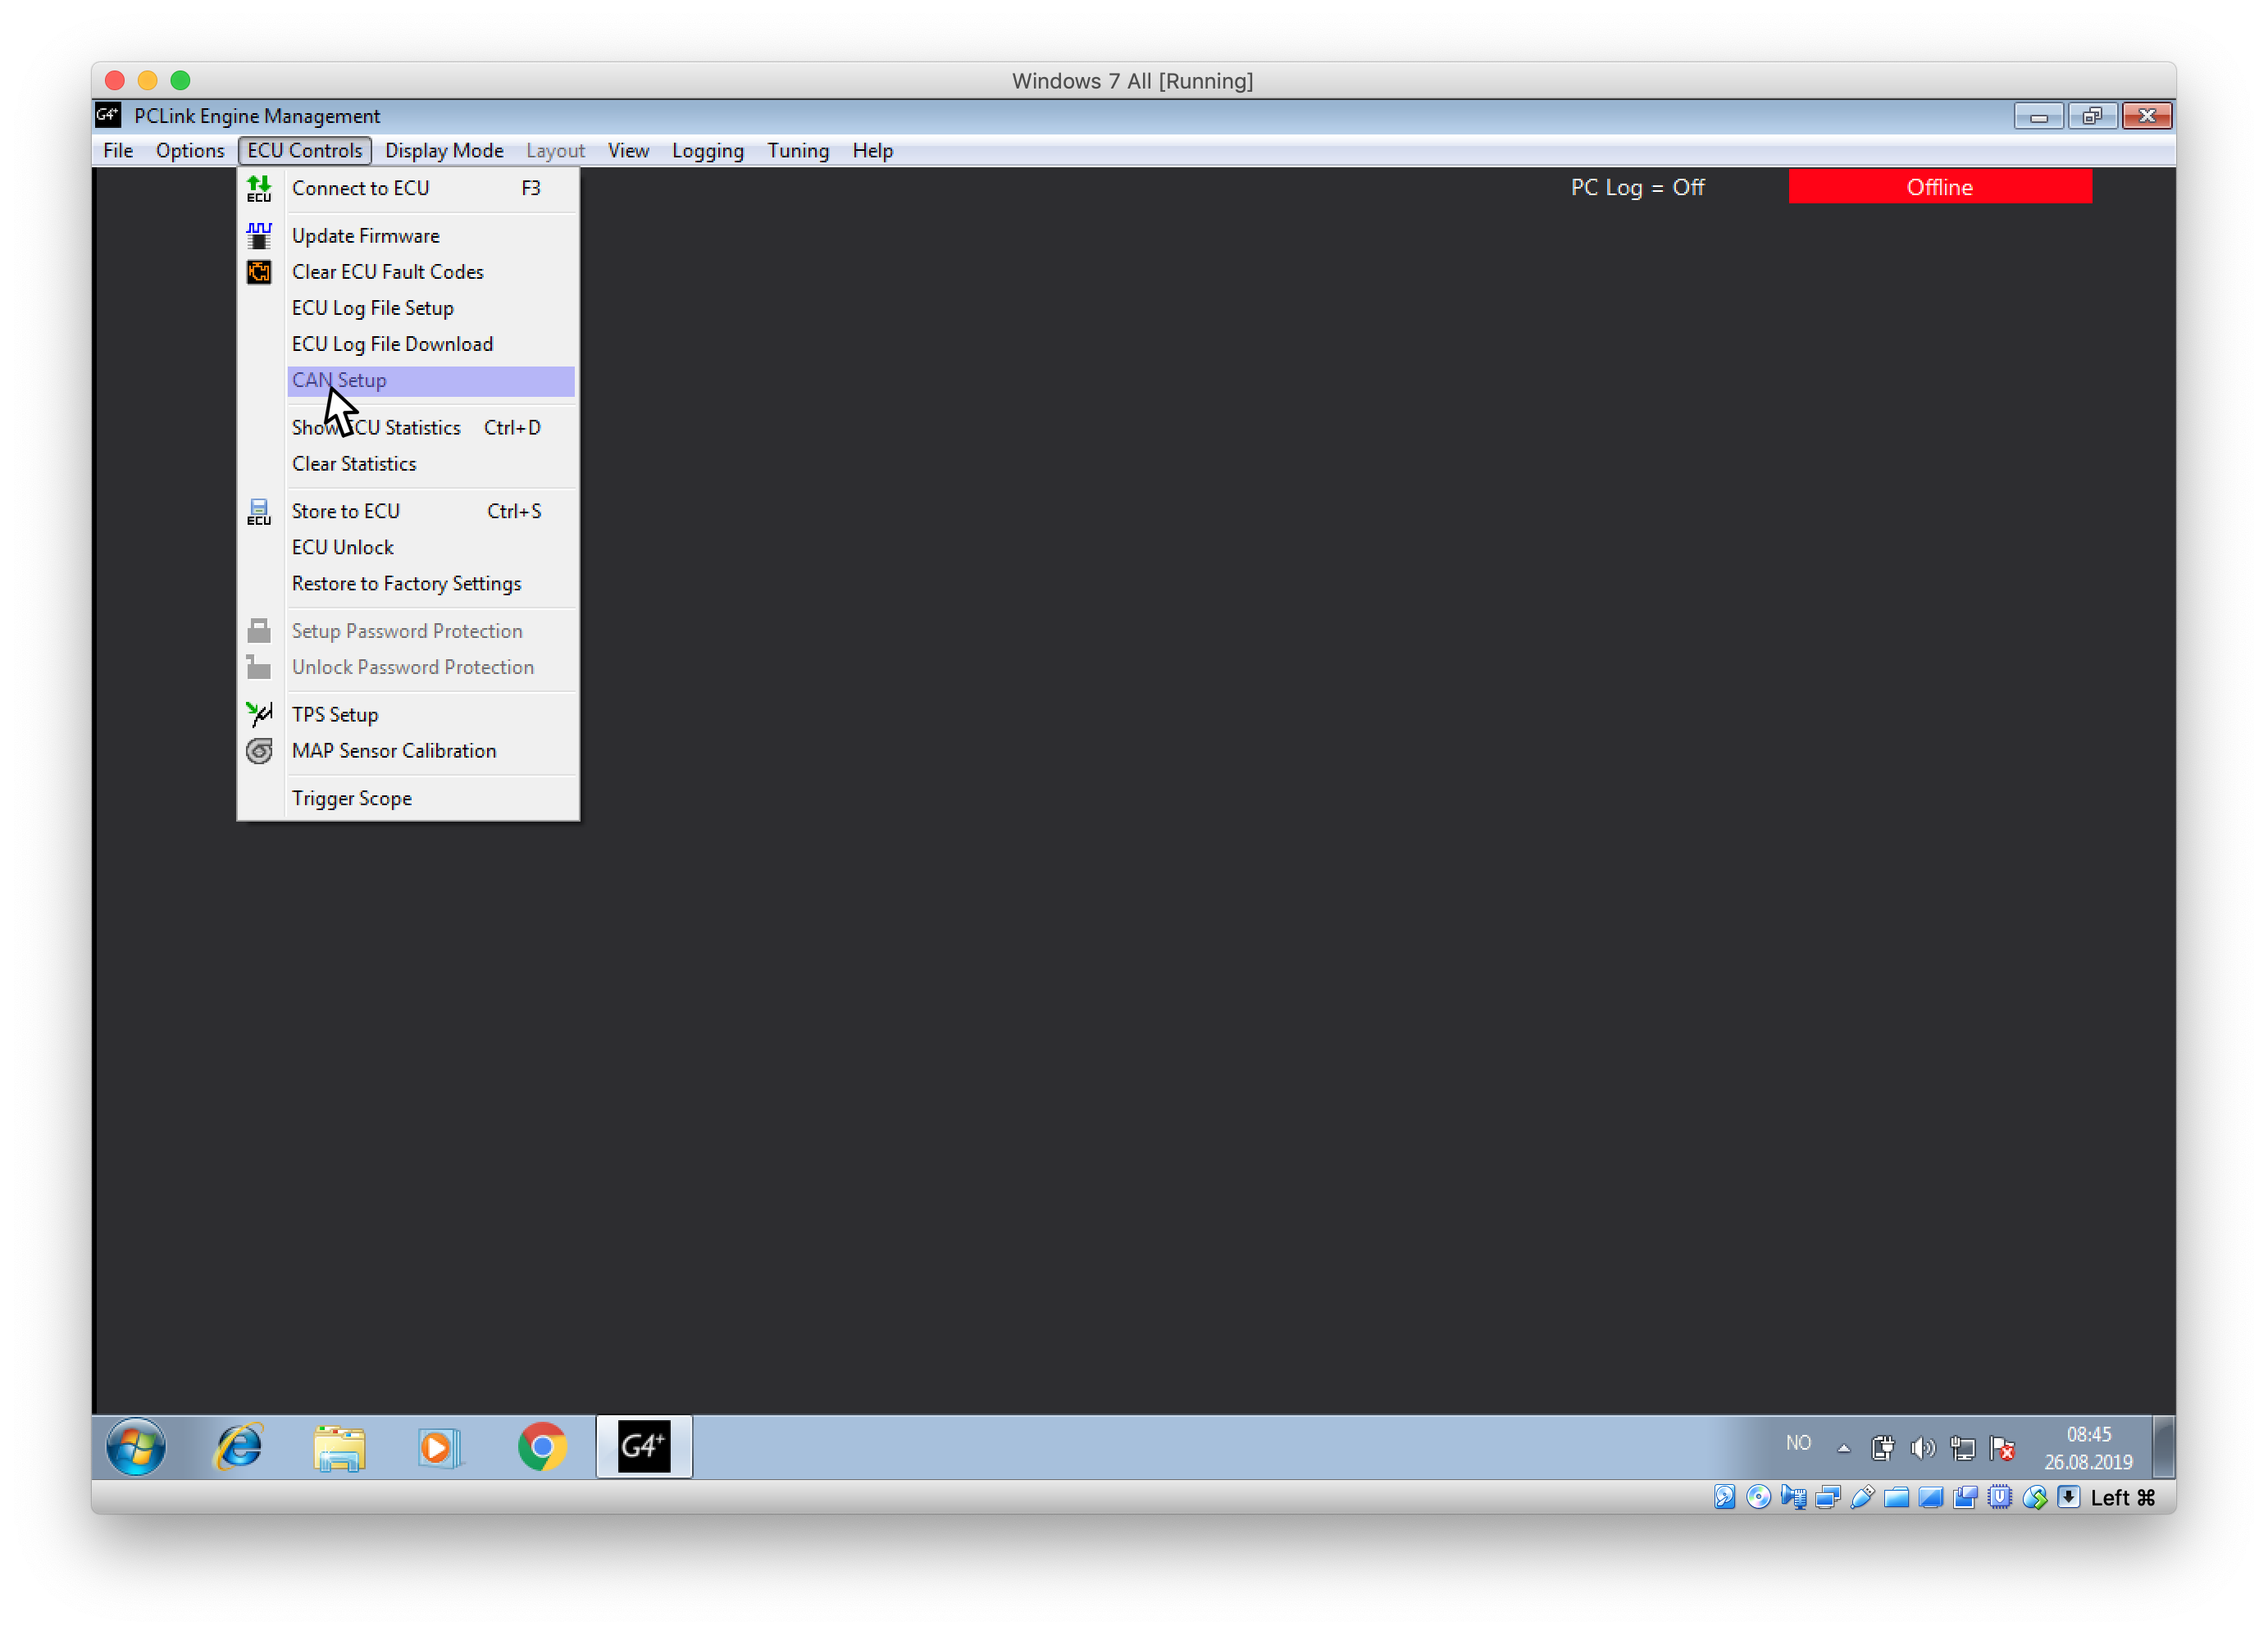The height and width of the screenshot is (1635, 2268).
Task: Launch Internet Explorer from the taskbar
Action: tap(239, 1446)
